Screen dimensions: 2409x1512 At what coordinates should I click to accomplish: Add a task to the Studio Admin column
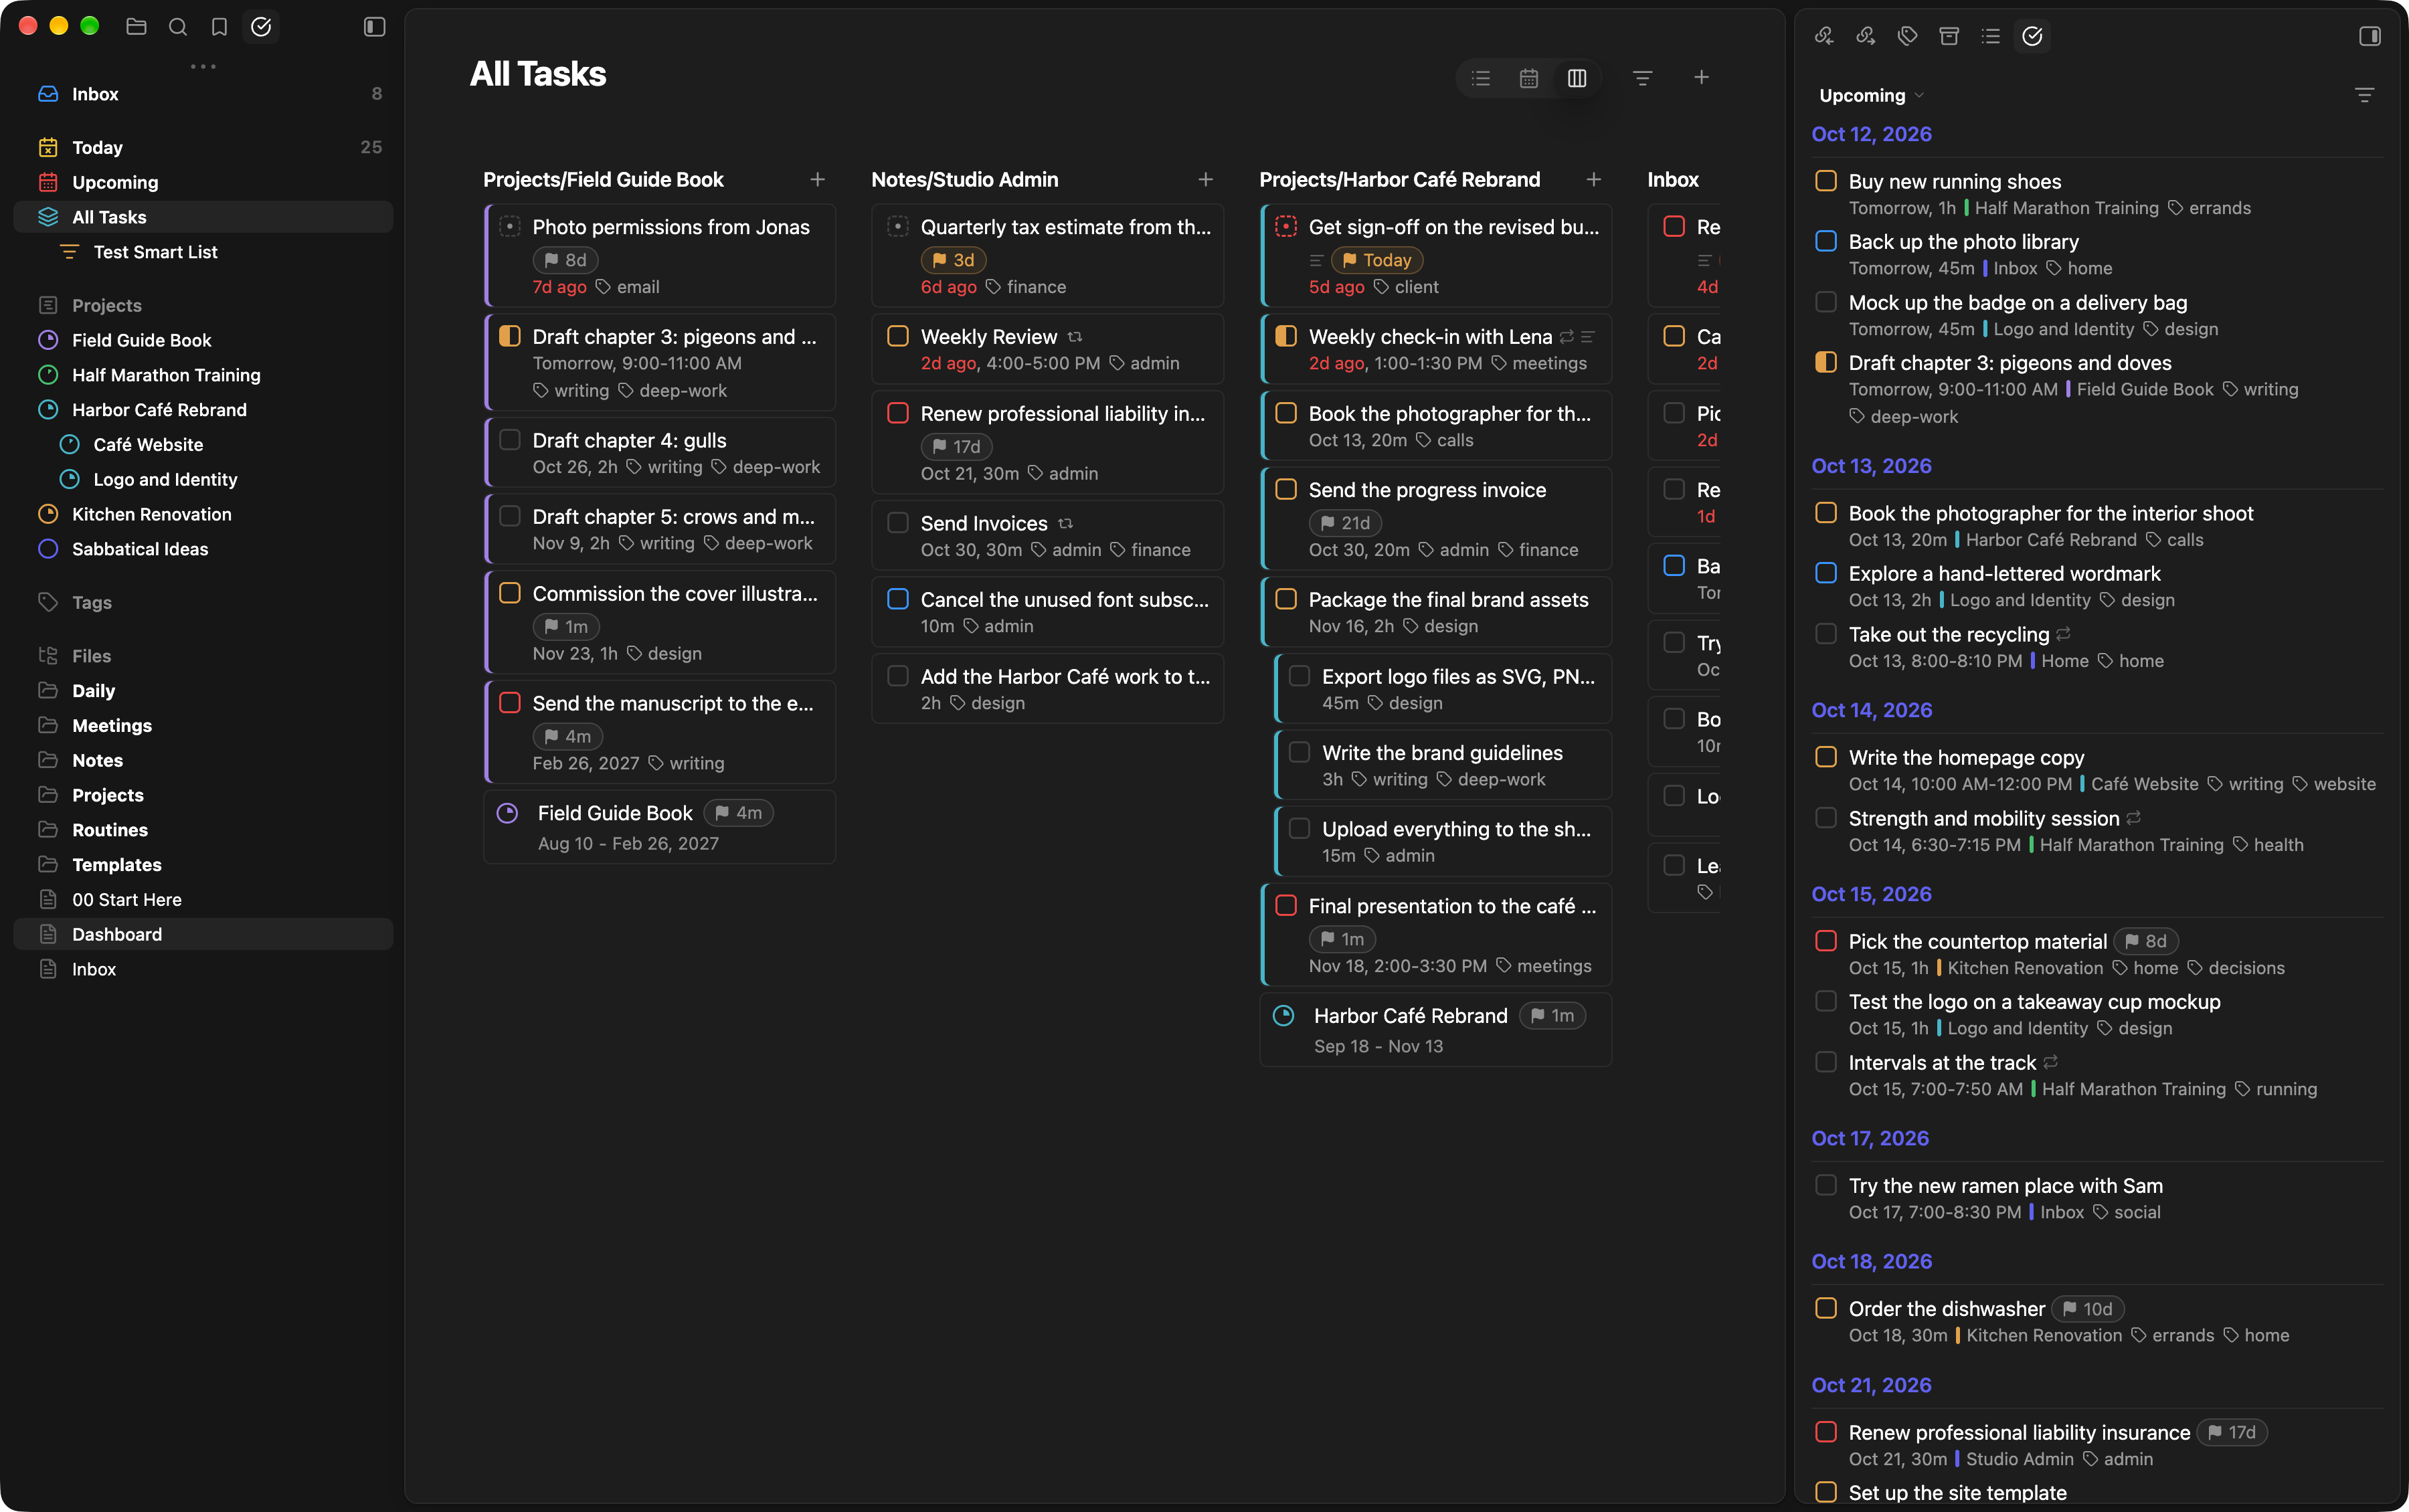pyautogui.click(x=1206, y=179)
